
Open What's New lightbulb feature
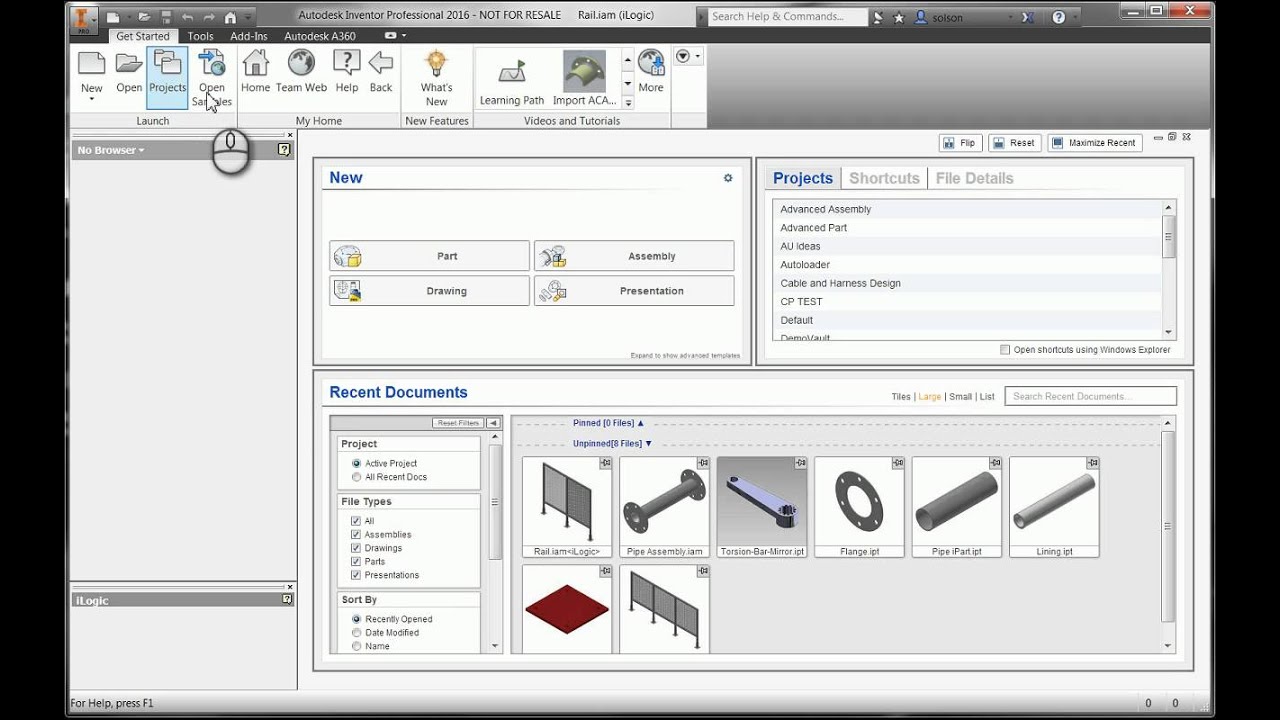click(x=436, y=64)
